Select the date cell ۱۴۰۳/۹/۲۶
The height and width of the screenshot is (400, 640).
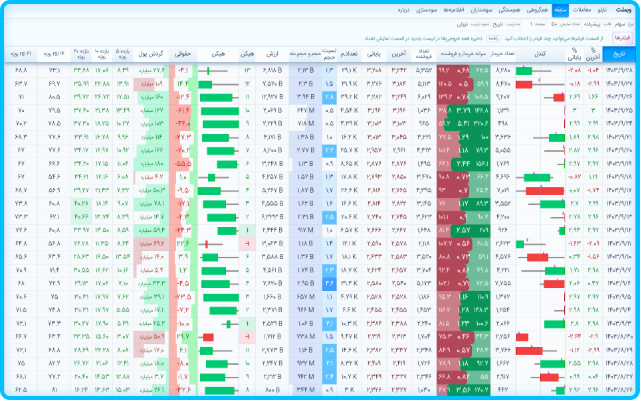click(x=619, y=97)
